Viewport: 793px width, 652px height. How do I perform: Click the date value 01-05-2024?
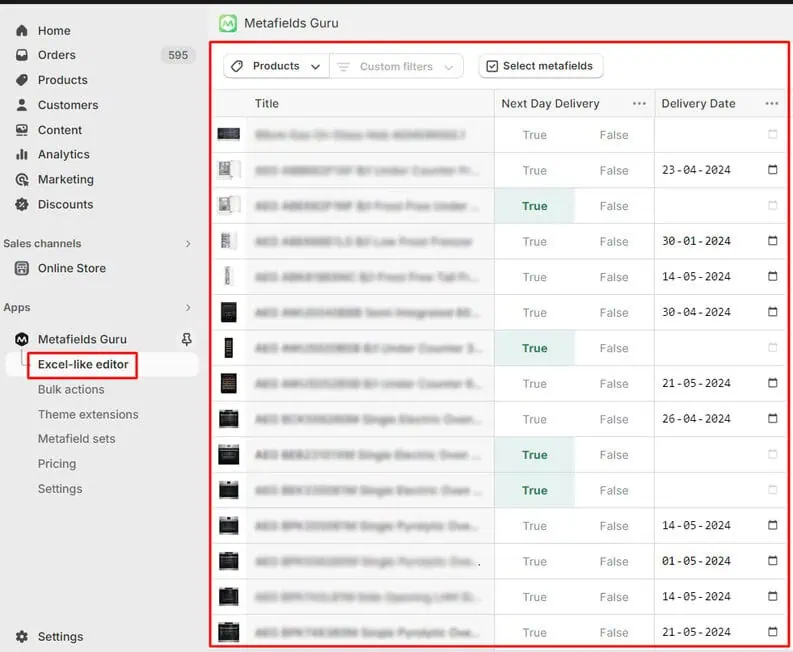[696, 561]
